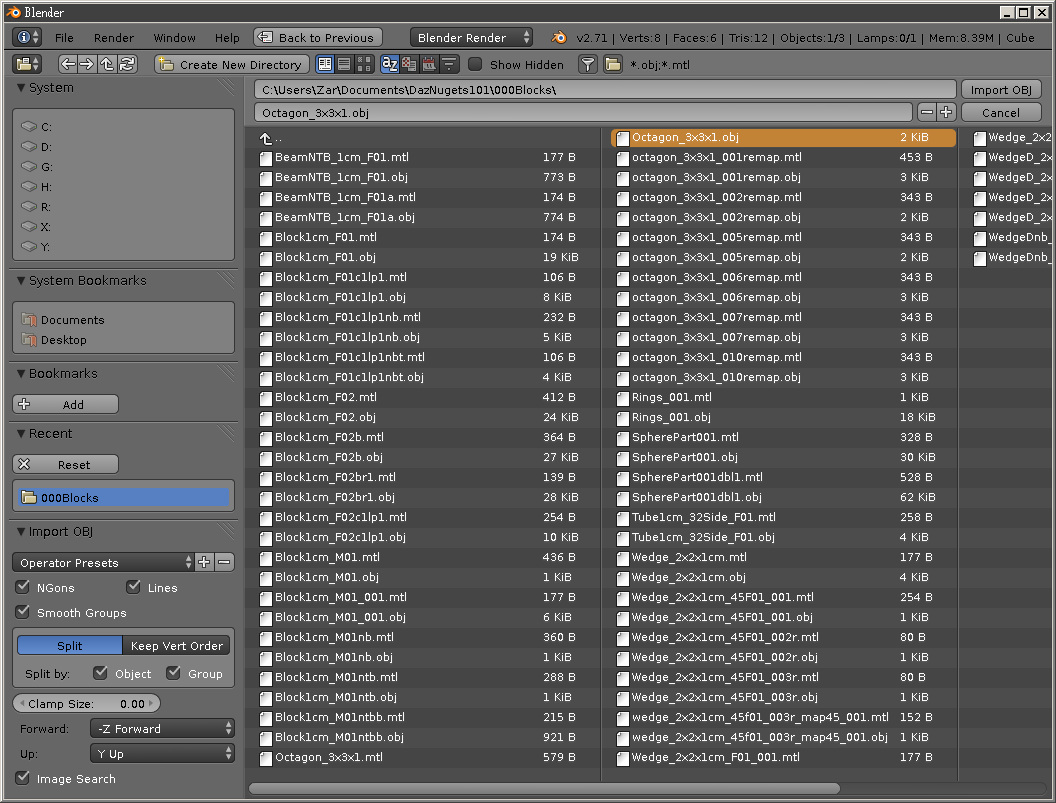Go forward to next folder arrow
Image resolution: width=1056 pixels, height=803 pixels.
click(x=87, y=64)
